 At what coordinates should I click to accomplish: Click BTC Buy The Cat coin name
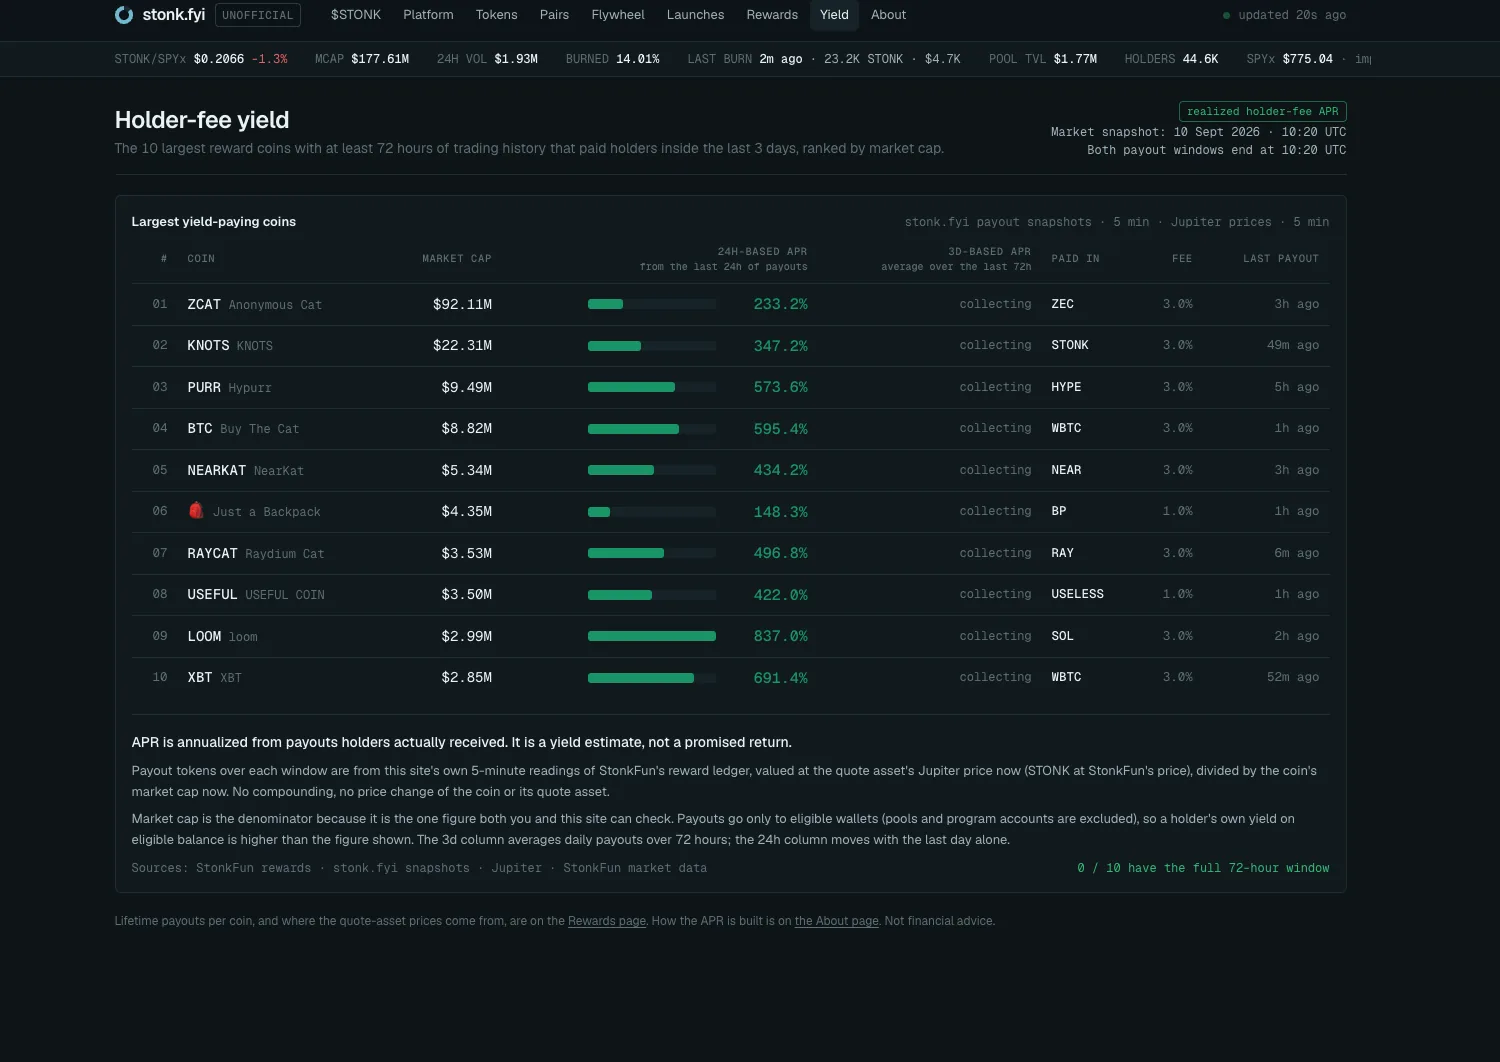point(243,428)
